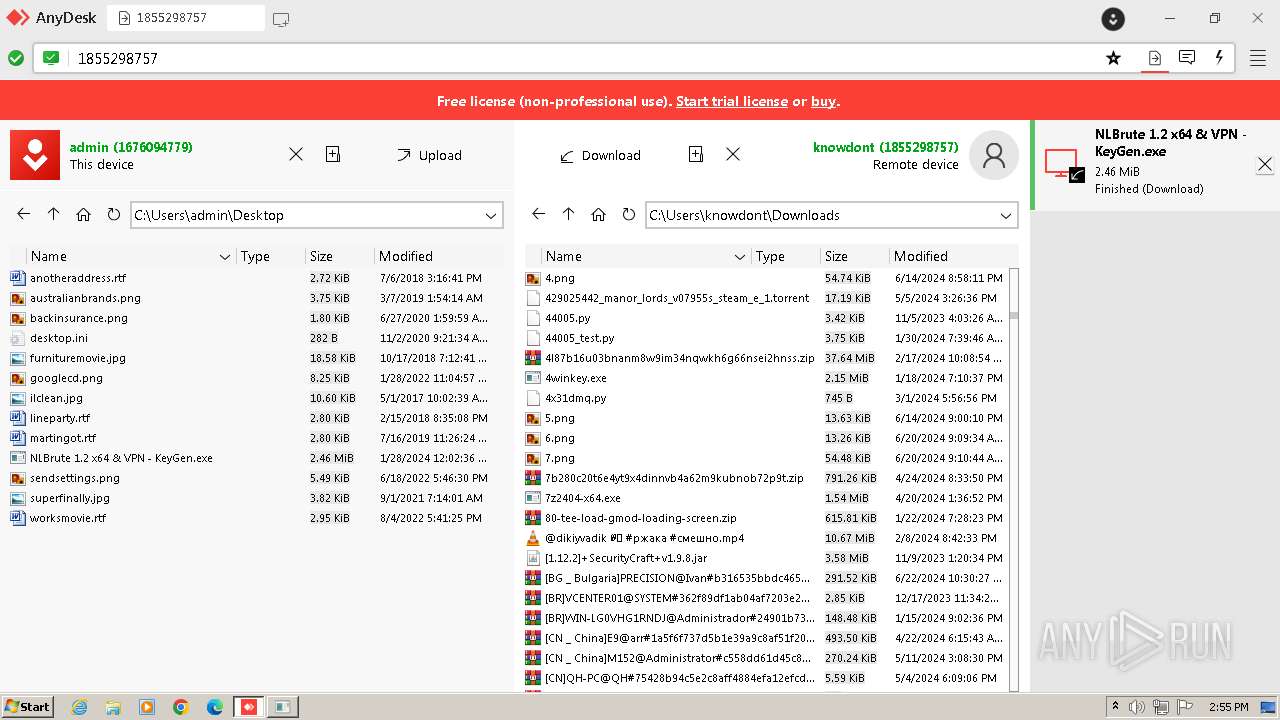Image resolution: width=1280 pixels, height=720 pixels.
Task: Select NLBrute 1.2 x64 & VPN - KeyGen.exe locally
Action: pyautogui.click(x=255, y=458)
